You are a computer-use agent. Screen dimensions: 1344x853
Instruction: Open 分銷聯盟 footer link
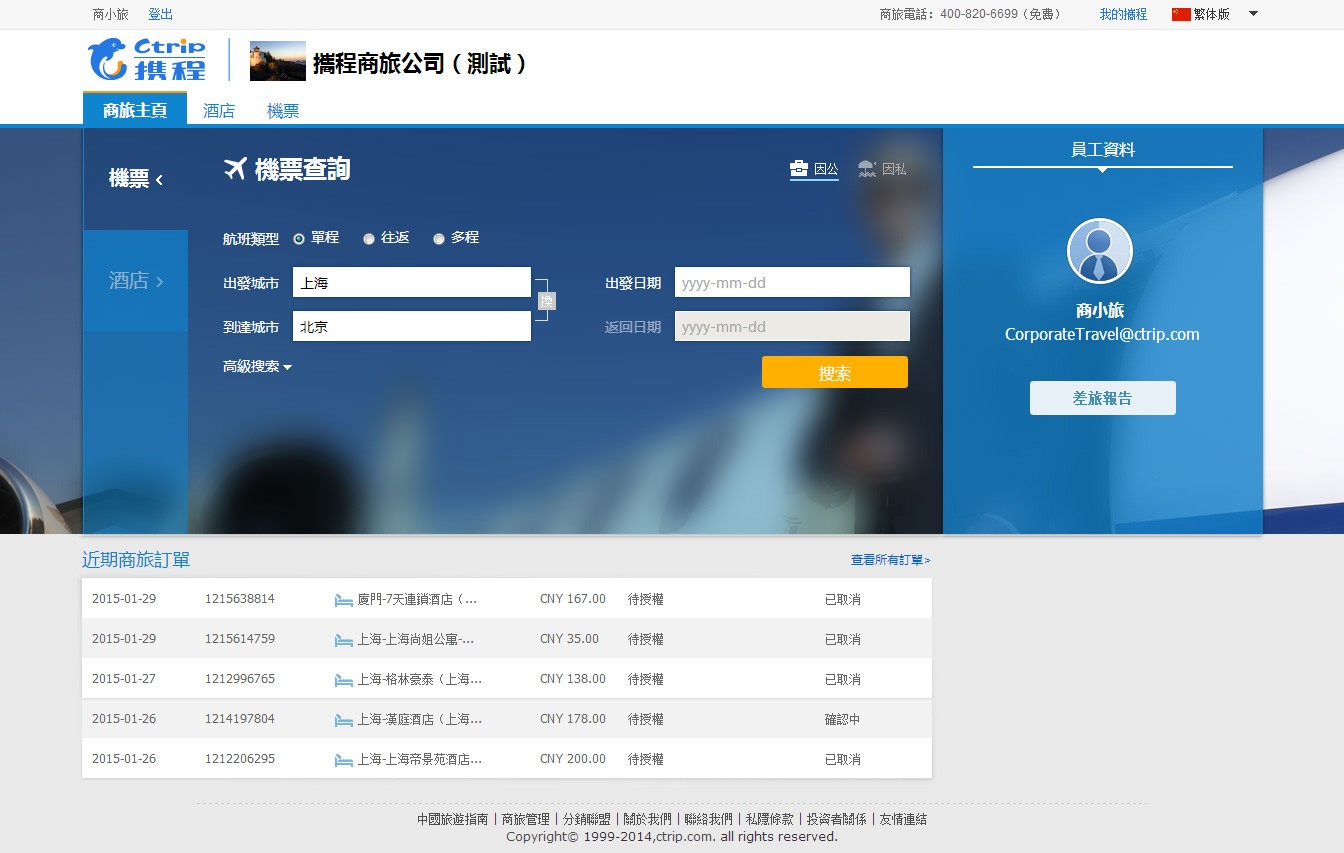587,819
